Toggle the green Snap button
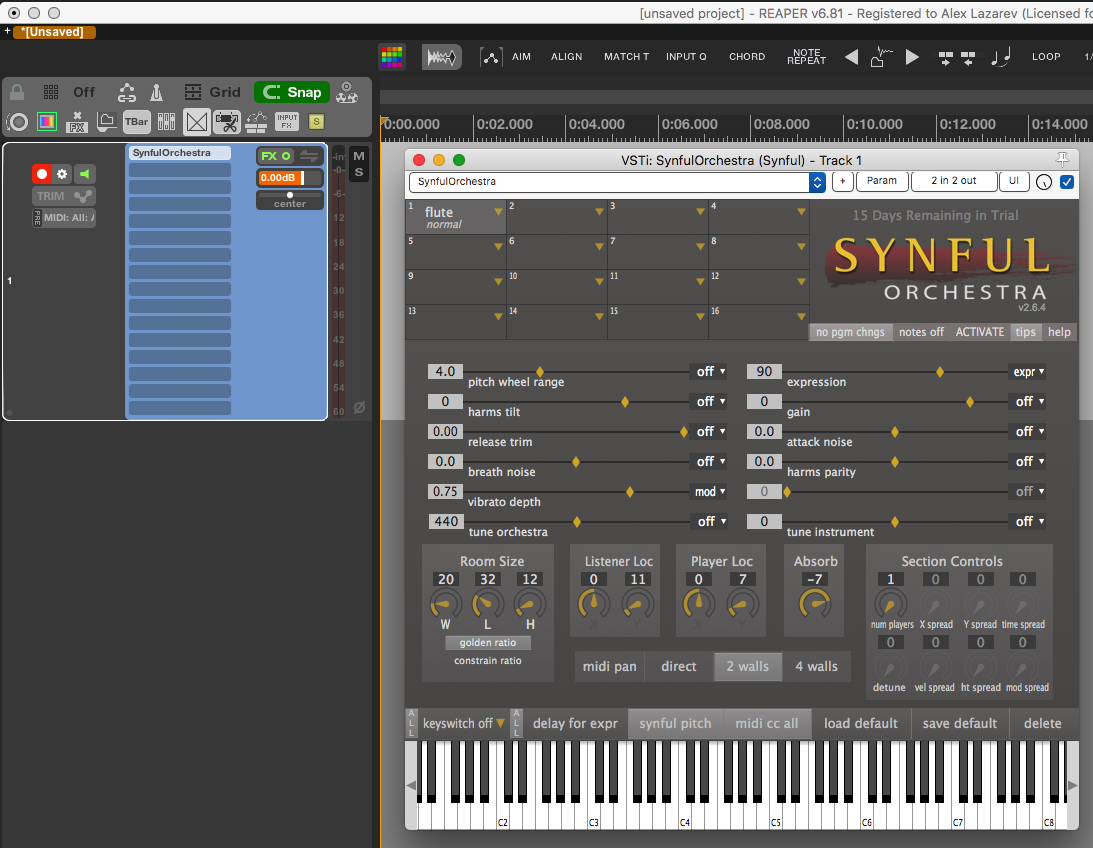 291,92
